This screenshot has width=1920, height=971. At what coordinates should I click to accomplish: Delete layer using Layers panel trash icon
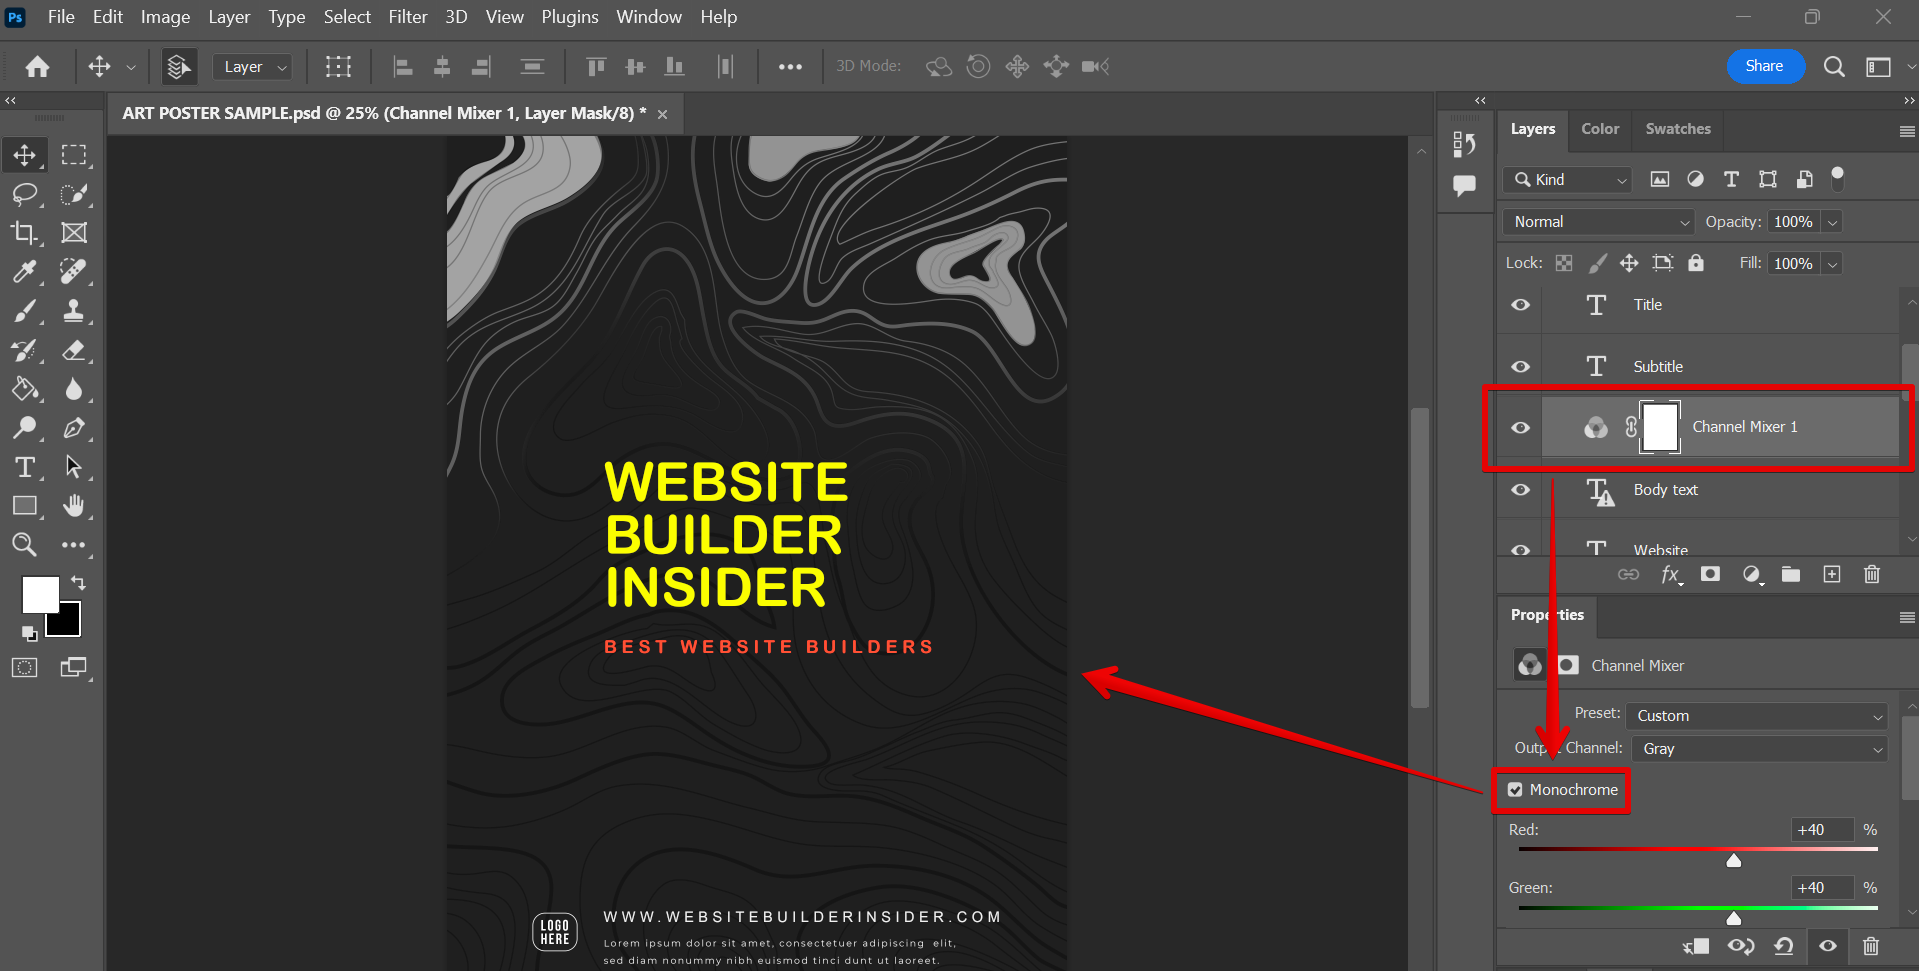(x=1871, y=574)
